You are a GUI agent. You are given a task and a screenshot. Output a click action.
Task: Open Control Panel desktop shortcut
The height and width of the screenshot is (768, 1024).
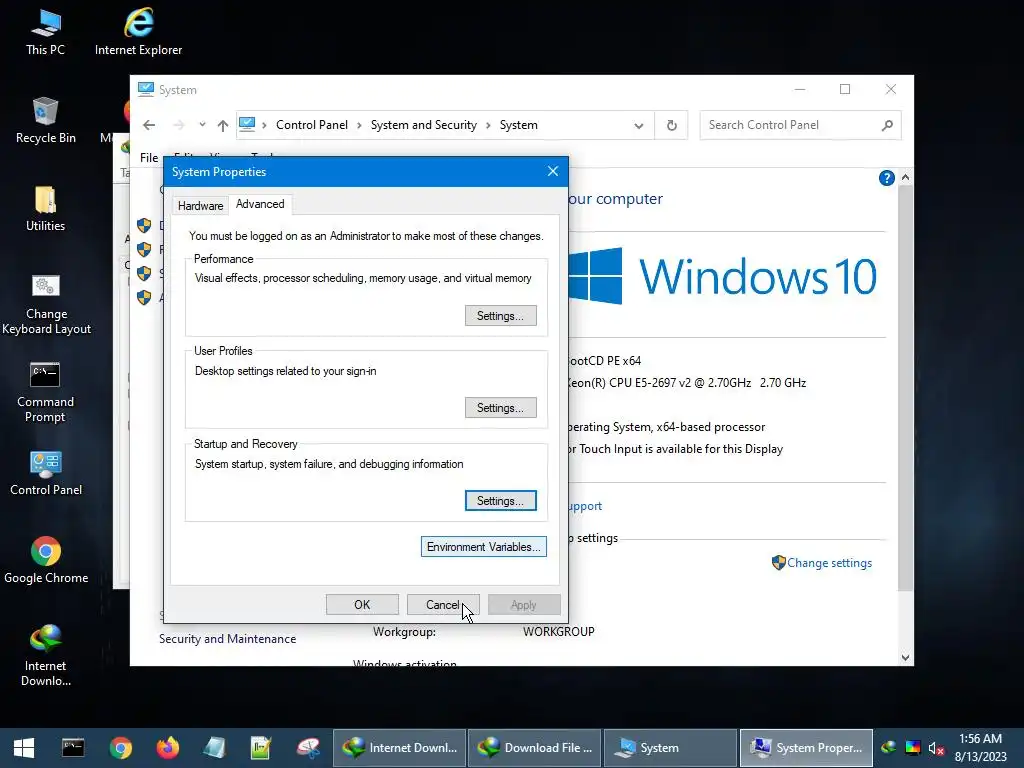point(46,473)
